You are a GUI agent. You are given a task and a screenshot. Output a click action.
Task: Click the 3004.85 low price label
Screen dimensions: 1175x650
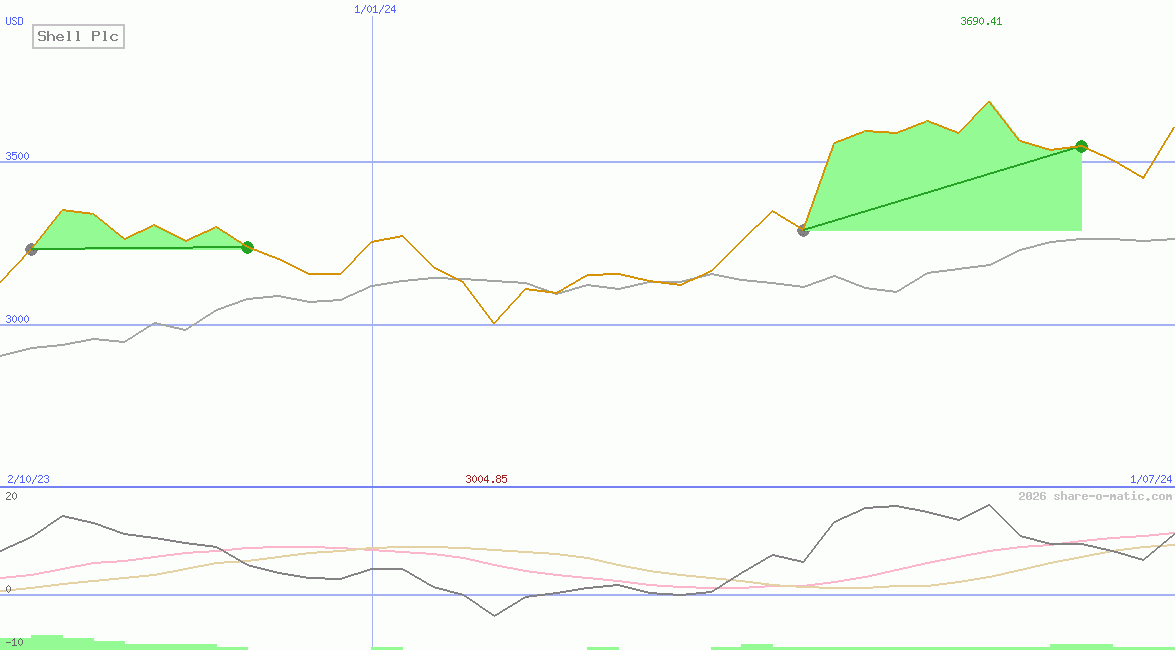point(486,479)
